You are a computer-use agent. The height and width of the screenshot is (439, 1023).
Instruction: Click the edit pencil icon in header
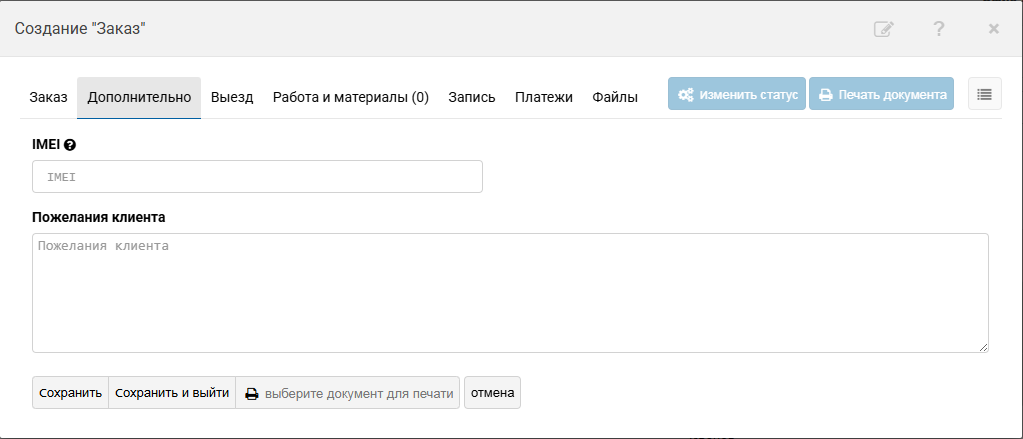(x=883, y=29)
